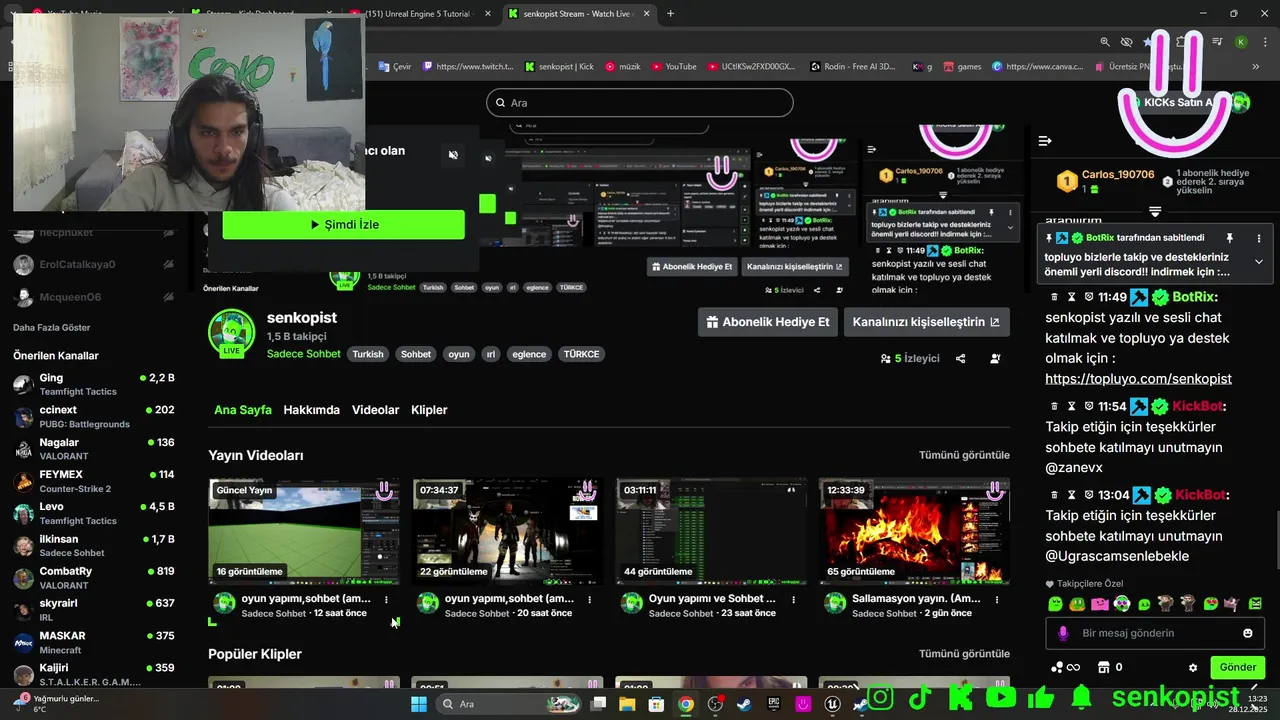The image size is (1280, 720).
Task: Select the pink flag emote
Action: [1099, 603]
